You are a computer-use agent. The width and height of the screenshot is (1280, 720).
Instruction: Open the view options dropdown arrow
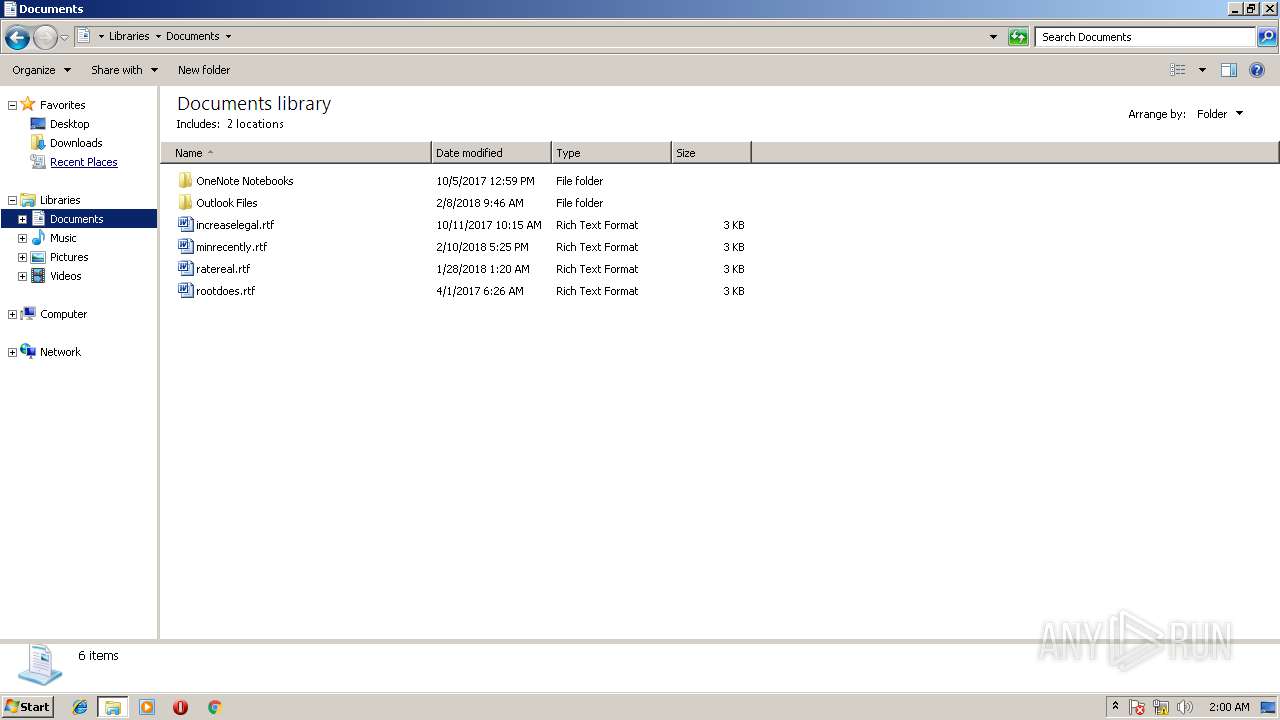(1202, 70)
